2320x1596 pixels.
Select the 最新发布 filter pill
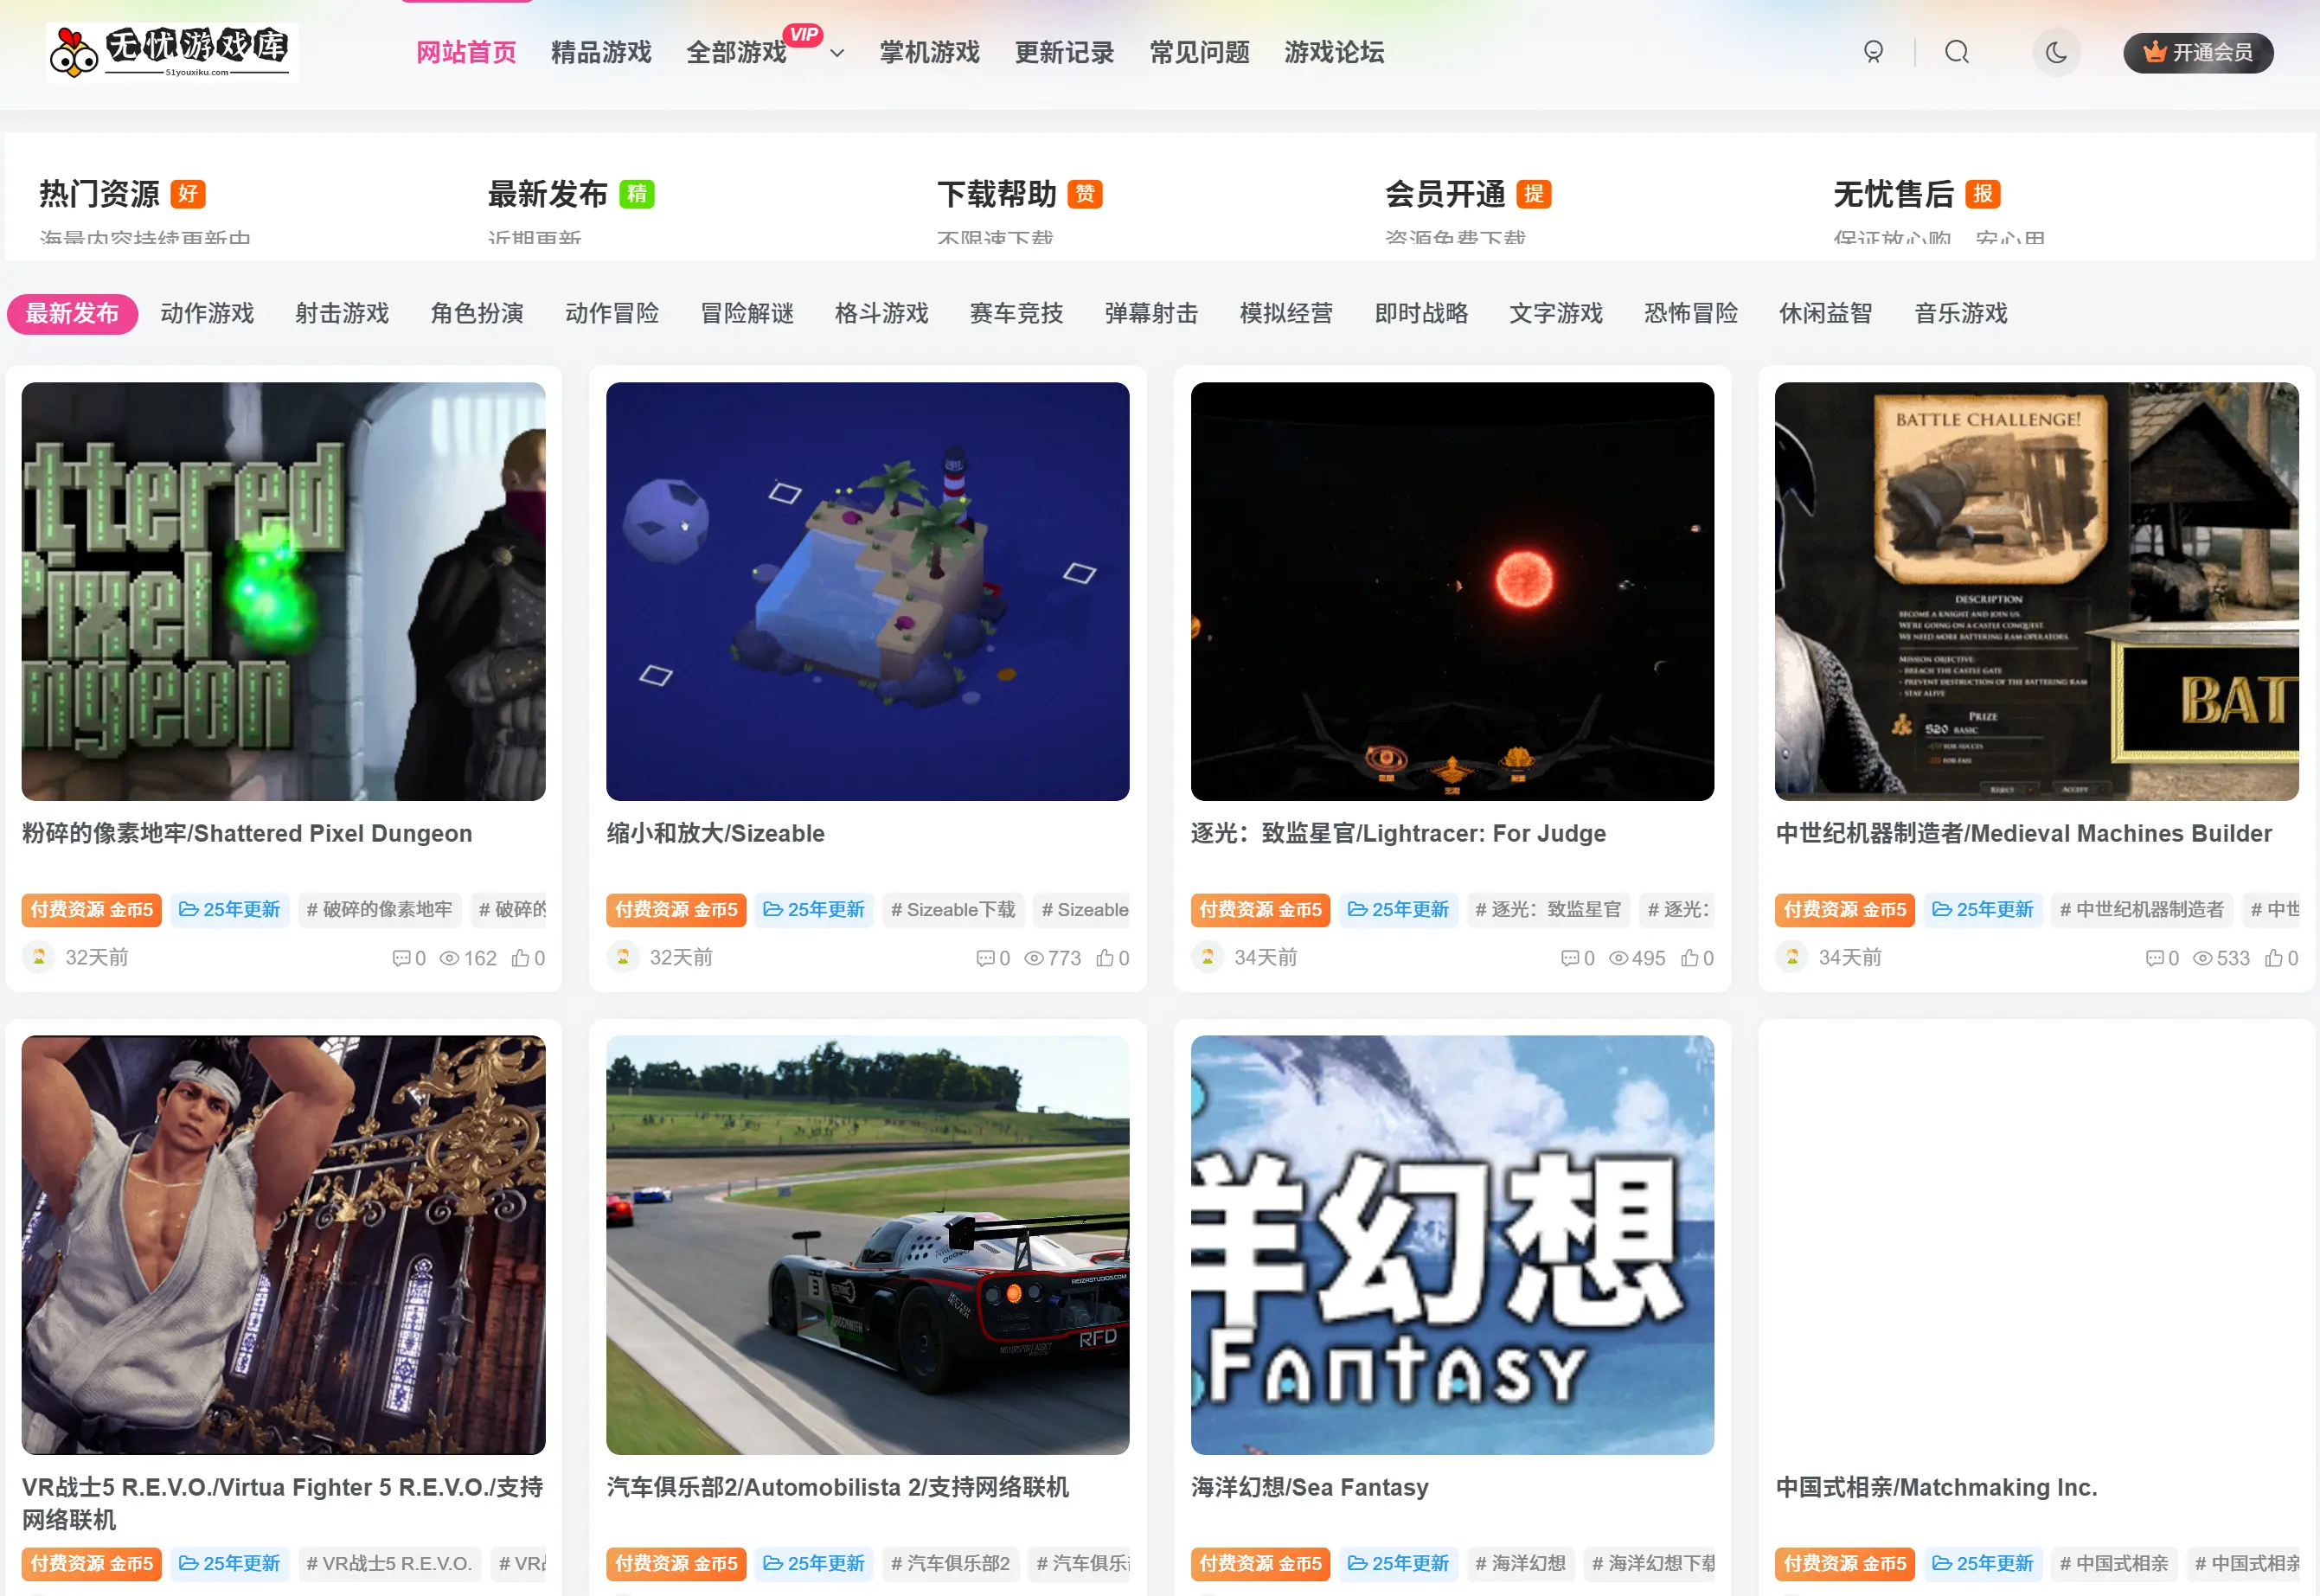[72, 313]
